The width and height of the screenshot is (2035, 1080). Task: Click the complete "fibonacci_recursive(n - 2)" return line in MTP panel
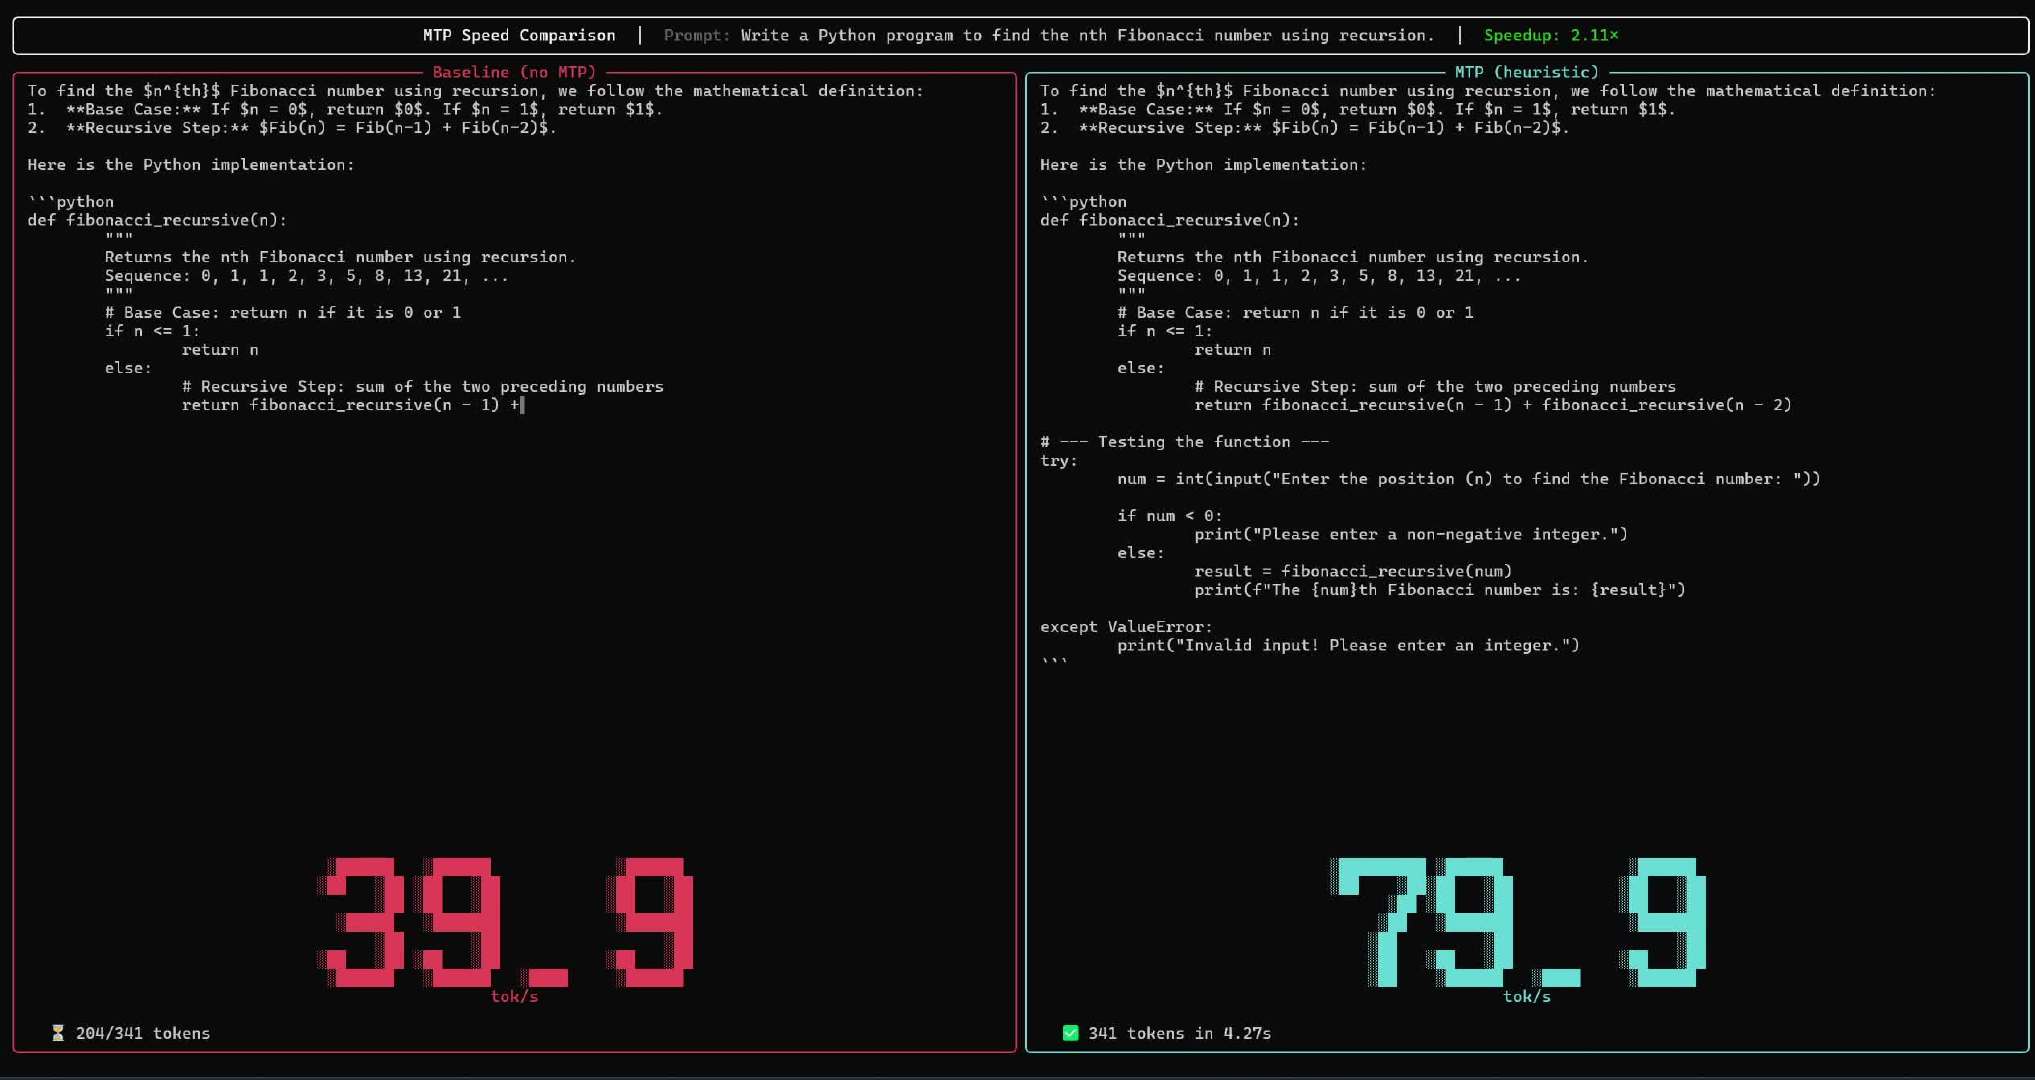[1493, 405]
